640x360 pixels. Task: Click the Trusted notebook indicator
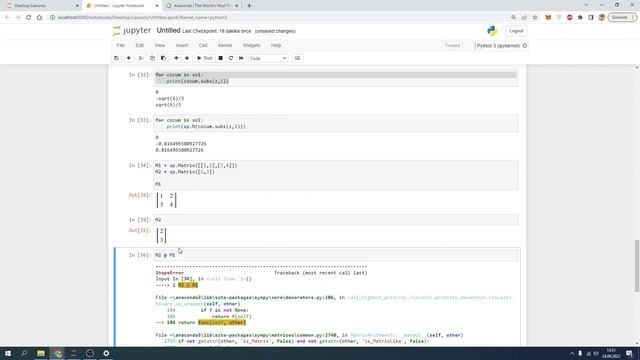452,46
